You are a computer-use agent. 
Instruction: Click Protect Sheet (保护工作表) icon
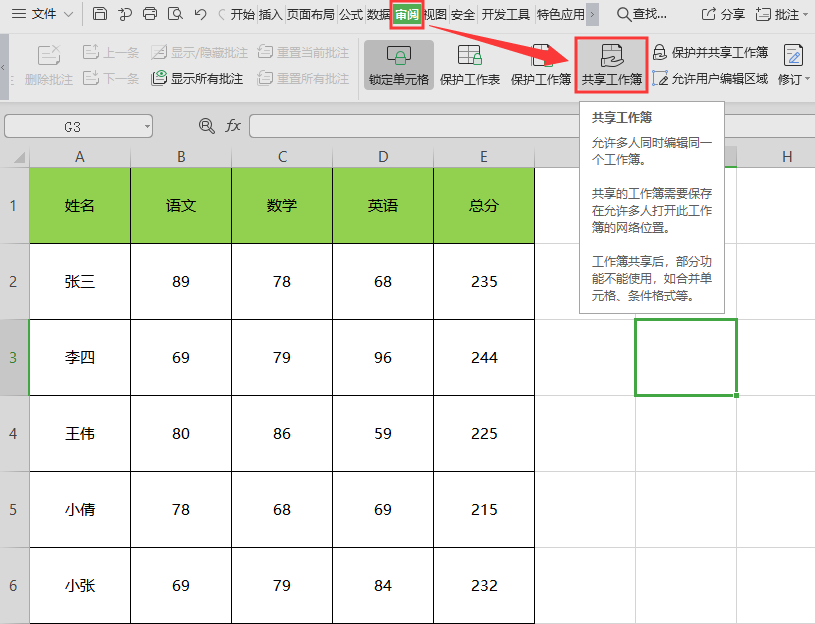(x=469, y=56)
